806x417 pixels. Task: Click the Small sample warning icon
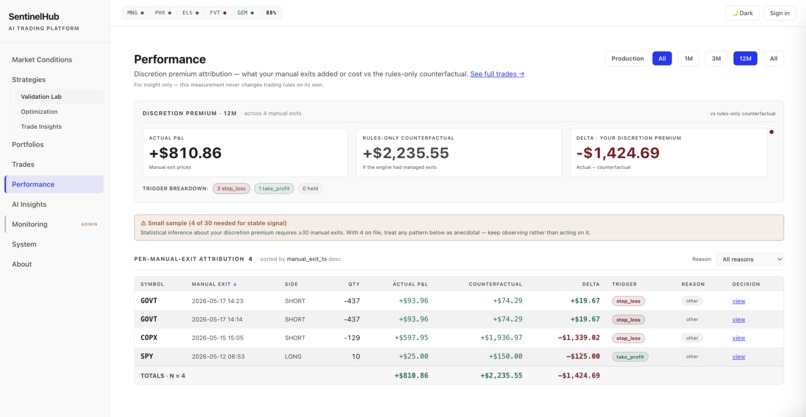point(143,223)
